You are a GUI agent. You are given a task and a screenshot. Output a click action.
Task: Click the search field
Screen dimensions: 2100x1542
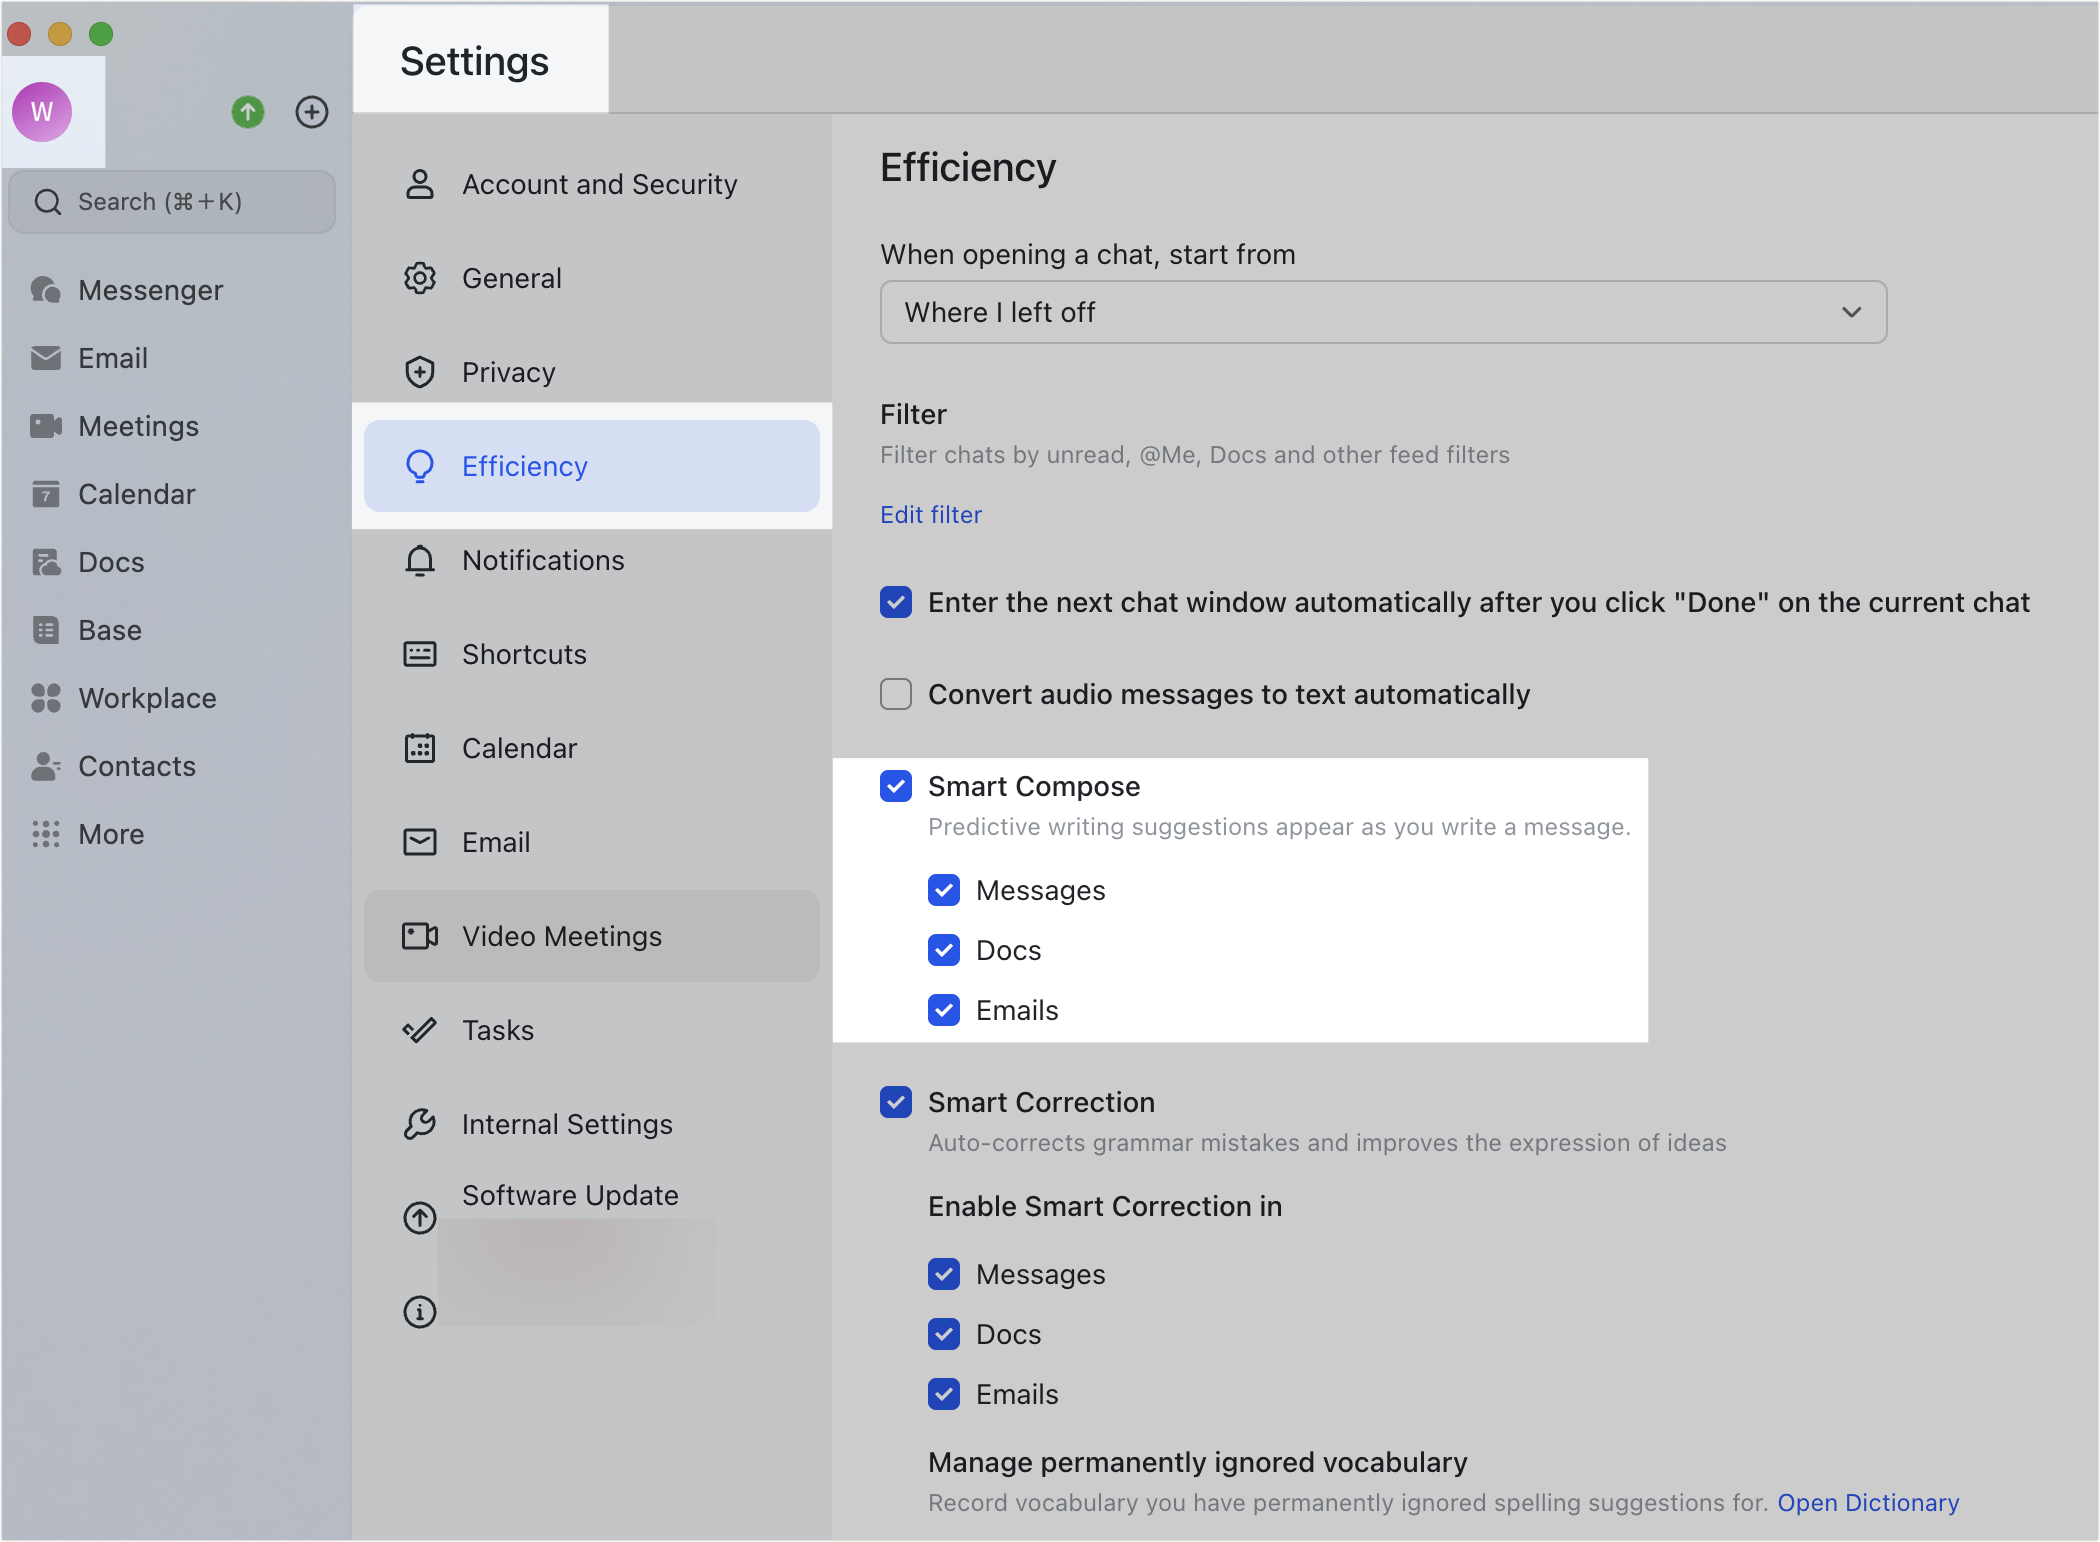(172, 201)
